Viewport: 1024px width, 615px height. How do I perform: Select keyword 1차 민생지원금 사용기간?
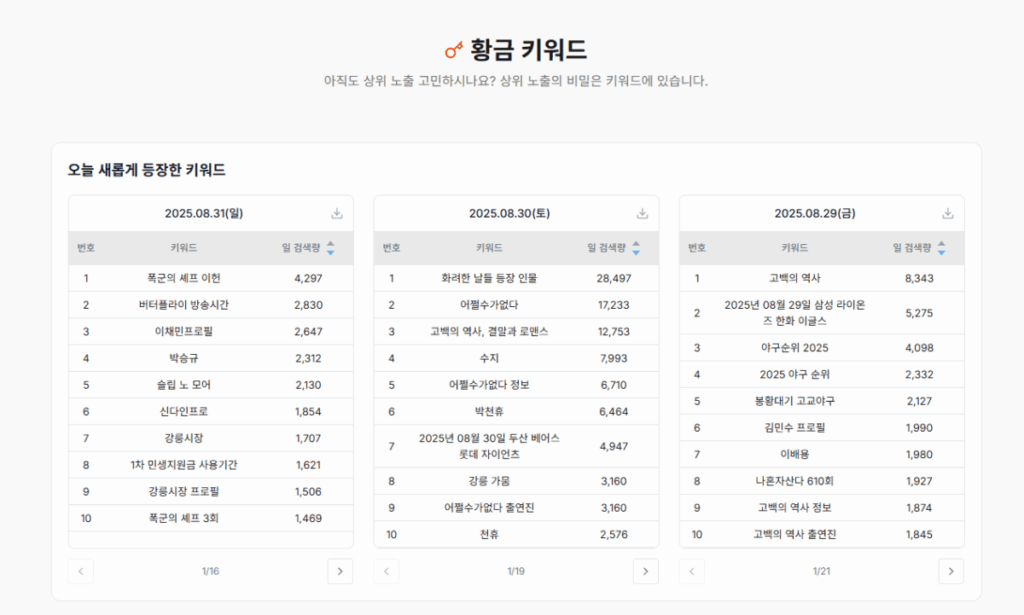point(184,465)
